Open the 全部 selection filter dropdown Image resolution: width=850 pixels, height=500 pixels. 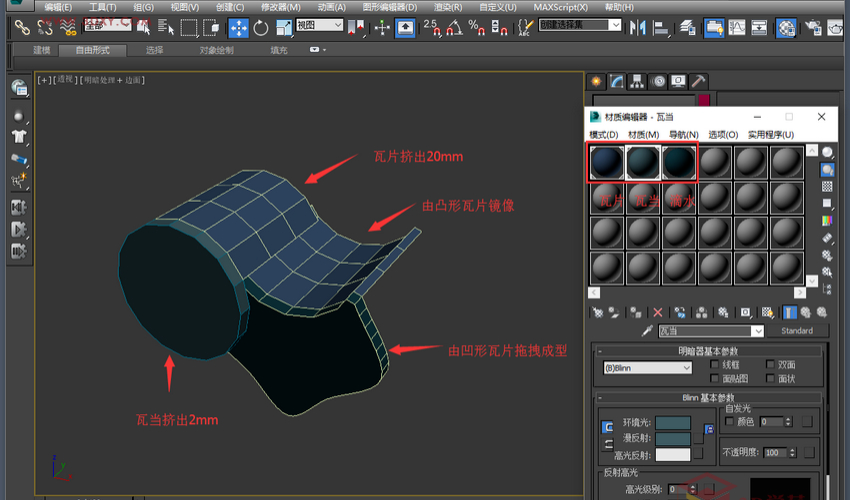[x=107, y=25]
